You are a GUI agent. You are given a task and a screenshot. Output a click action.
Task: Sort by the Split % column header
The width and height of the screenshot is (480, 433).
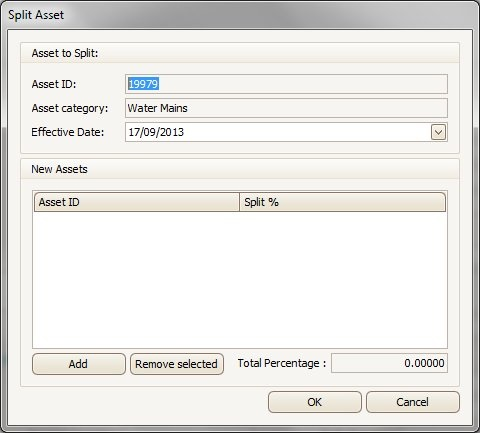pyautogui.click(x=342, y=202)
